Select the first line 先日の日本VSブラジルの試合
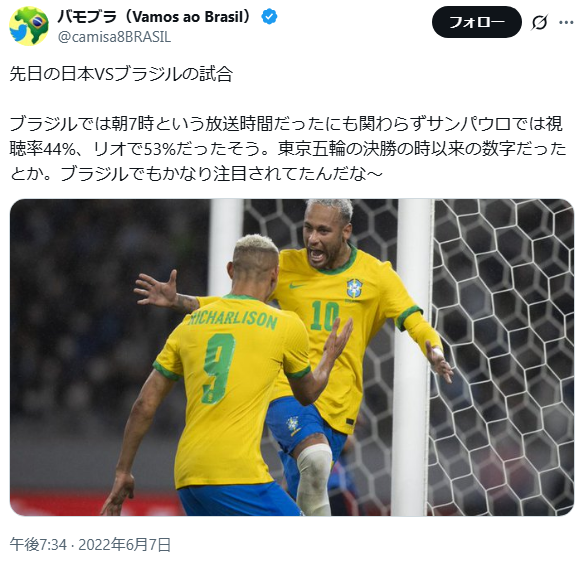587x563 pixels. tap(121, 74)
